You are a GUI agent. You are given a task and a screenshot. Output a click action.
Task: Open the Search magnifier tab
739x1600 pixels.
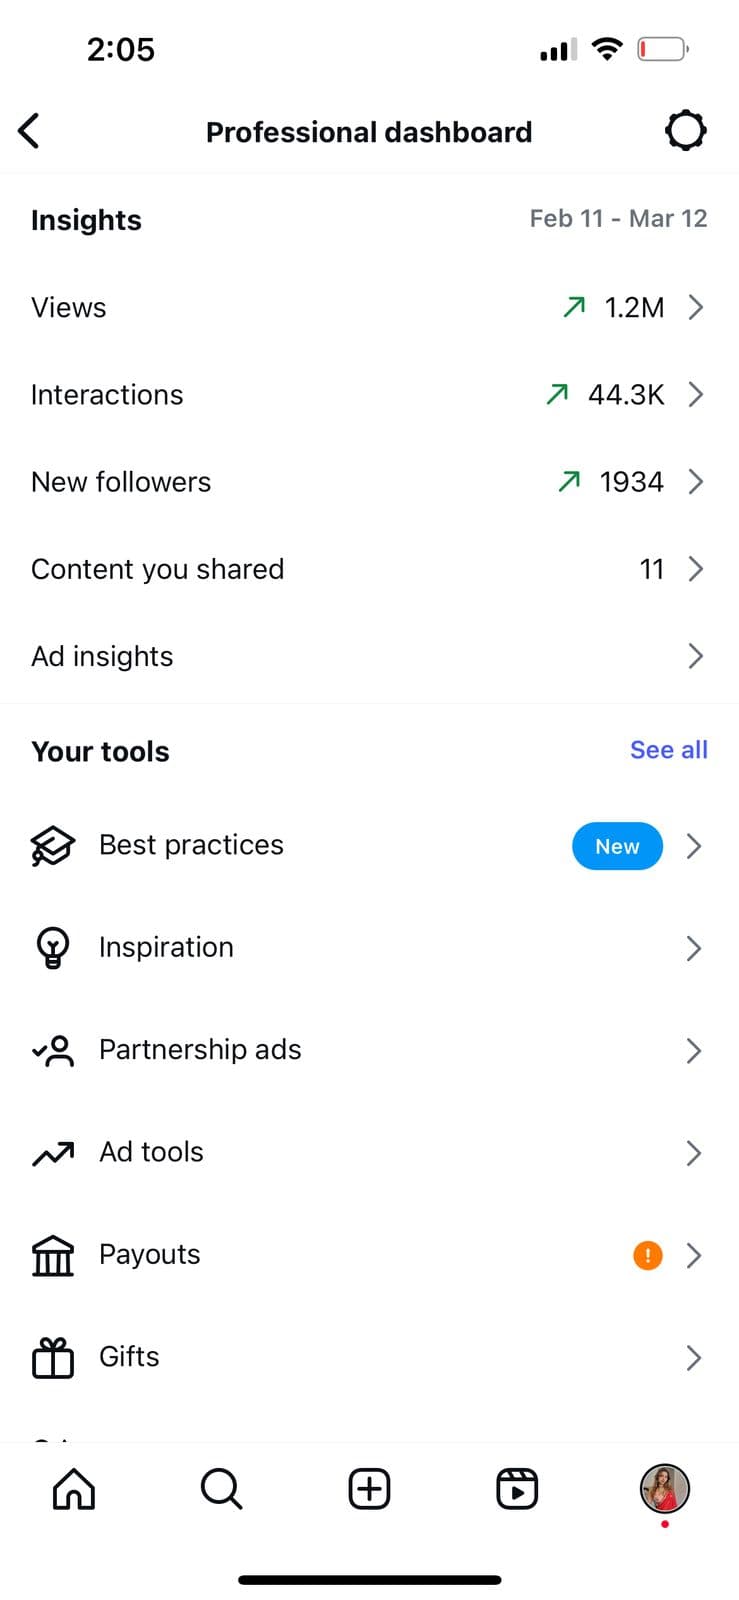click(221, 1488)
